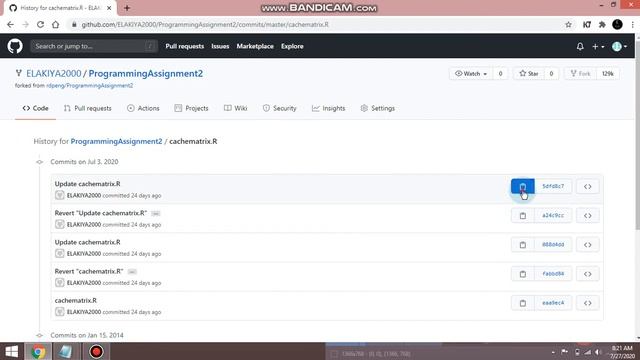Open rdpeng/ProgrammingAssignment2 forked-from link
The height and width of the screenshot is (360, 640).
pos(89,86)
